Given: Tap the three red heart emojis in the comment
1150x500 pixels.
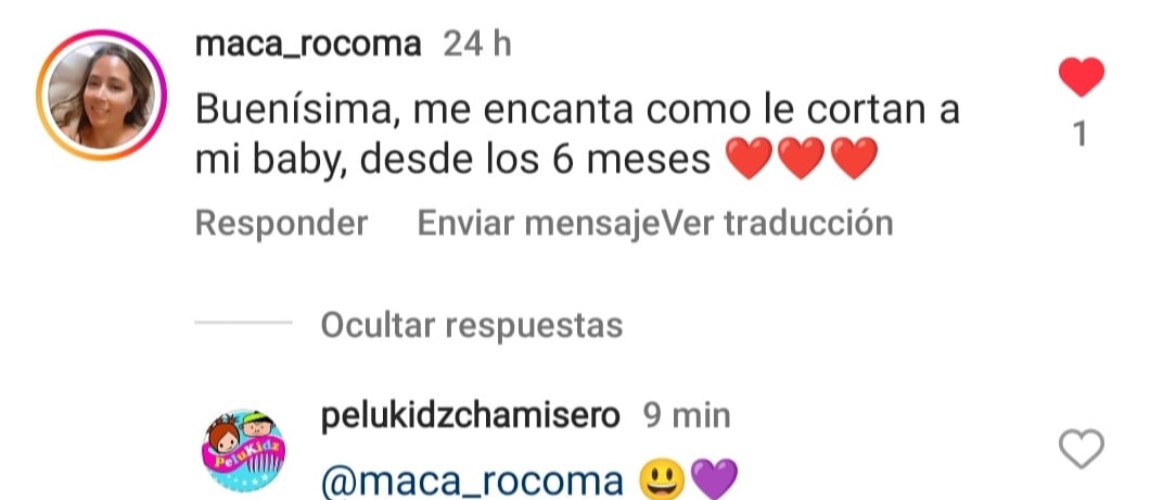Looking at the screenshot, I should 801,159.
